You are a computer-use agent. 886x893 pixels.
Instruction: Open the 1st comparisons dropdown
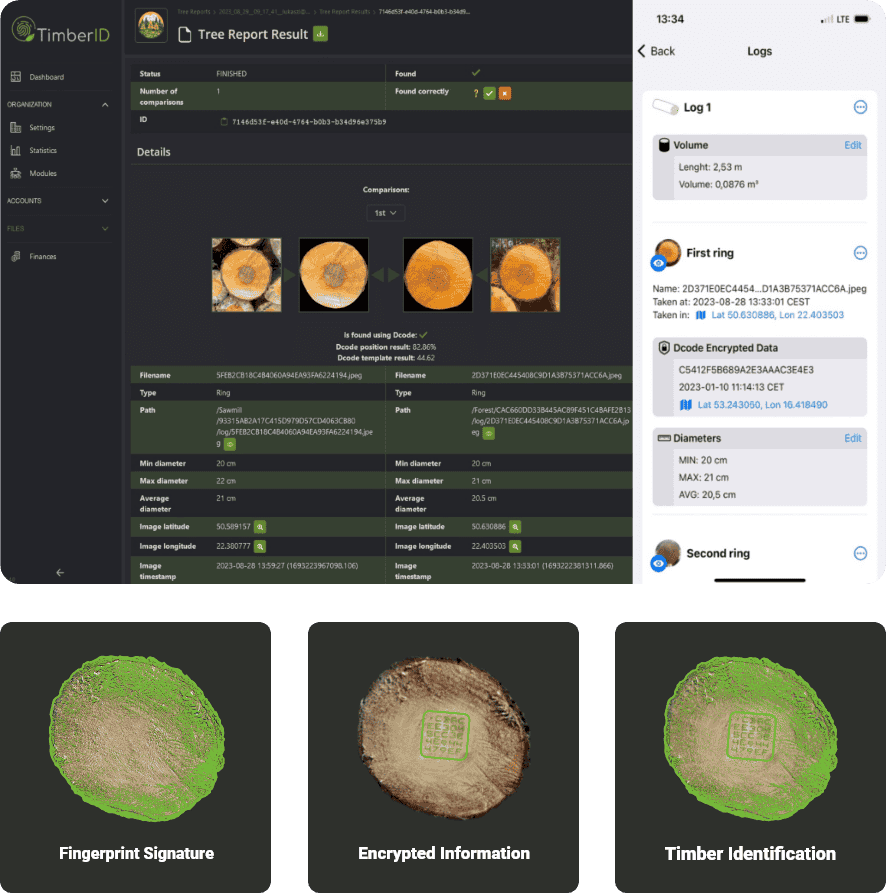(x=385, y=212)
